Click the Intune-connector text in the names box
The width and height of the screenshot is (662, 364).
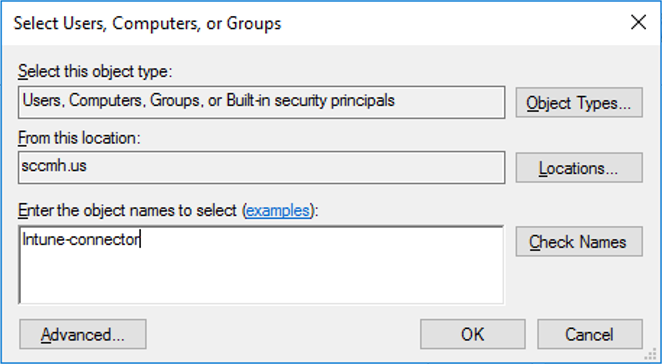pos(81,239)
